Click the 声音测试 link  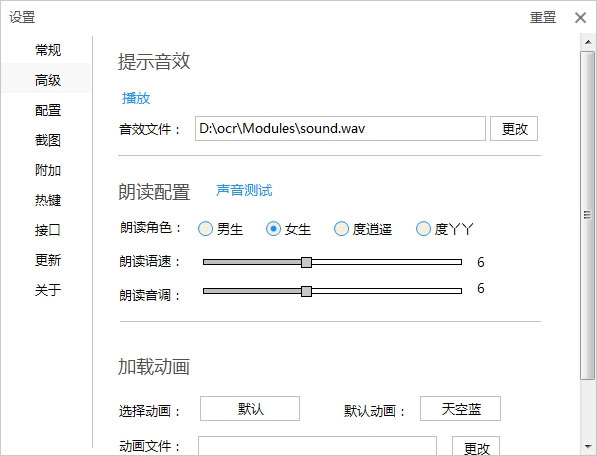tap(244, 190)
